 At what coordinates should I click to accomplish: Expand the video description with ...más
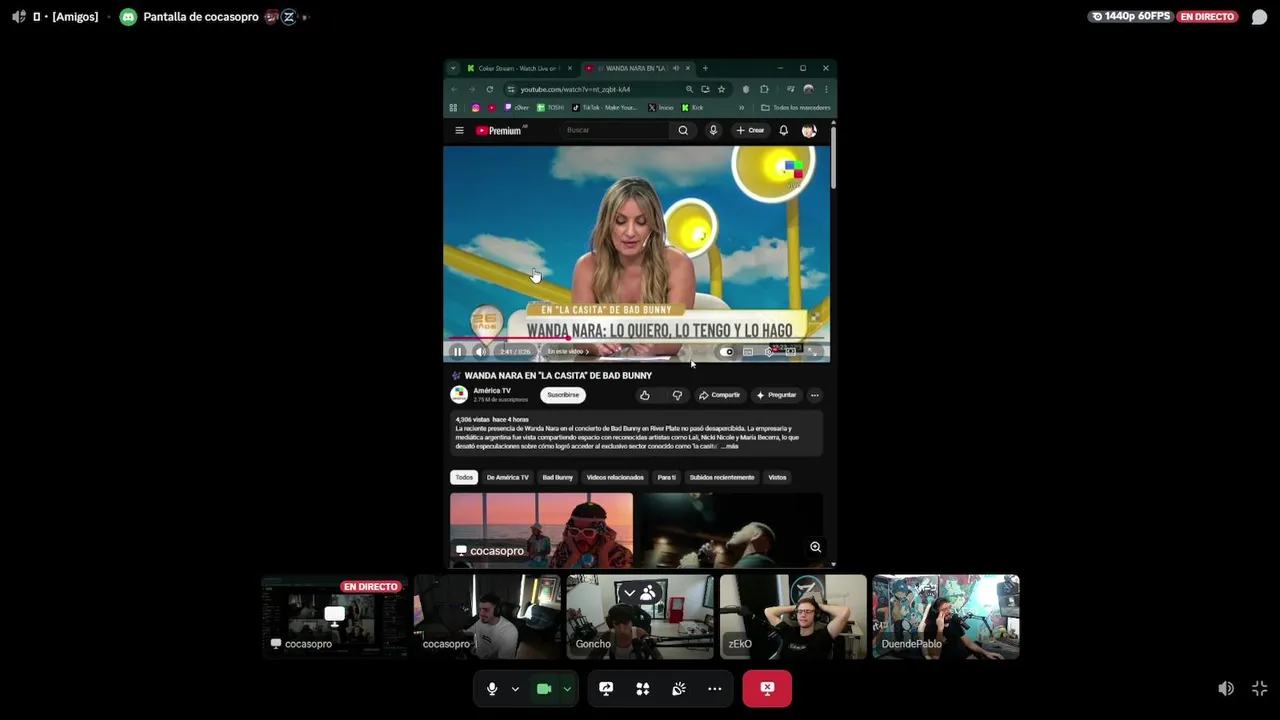click(x=729, y=446)
